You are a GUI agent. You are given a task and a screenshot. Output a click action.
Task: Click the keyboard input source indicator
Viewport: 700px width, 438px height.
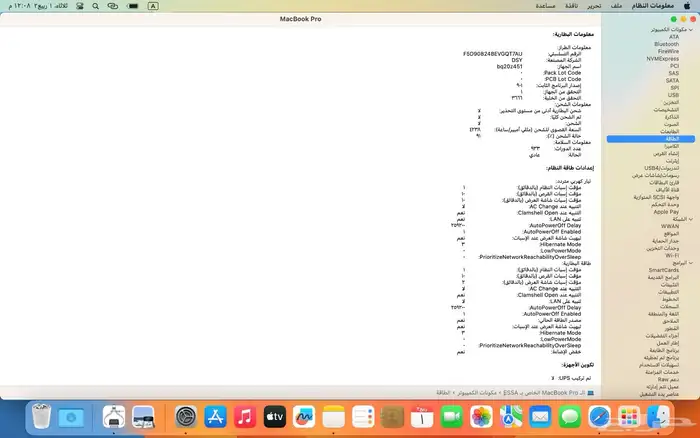152,6
